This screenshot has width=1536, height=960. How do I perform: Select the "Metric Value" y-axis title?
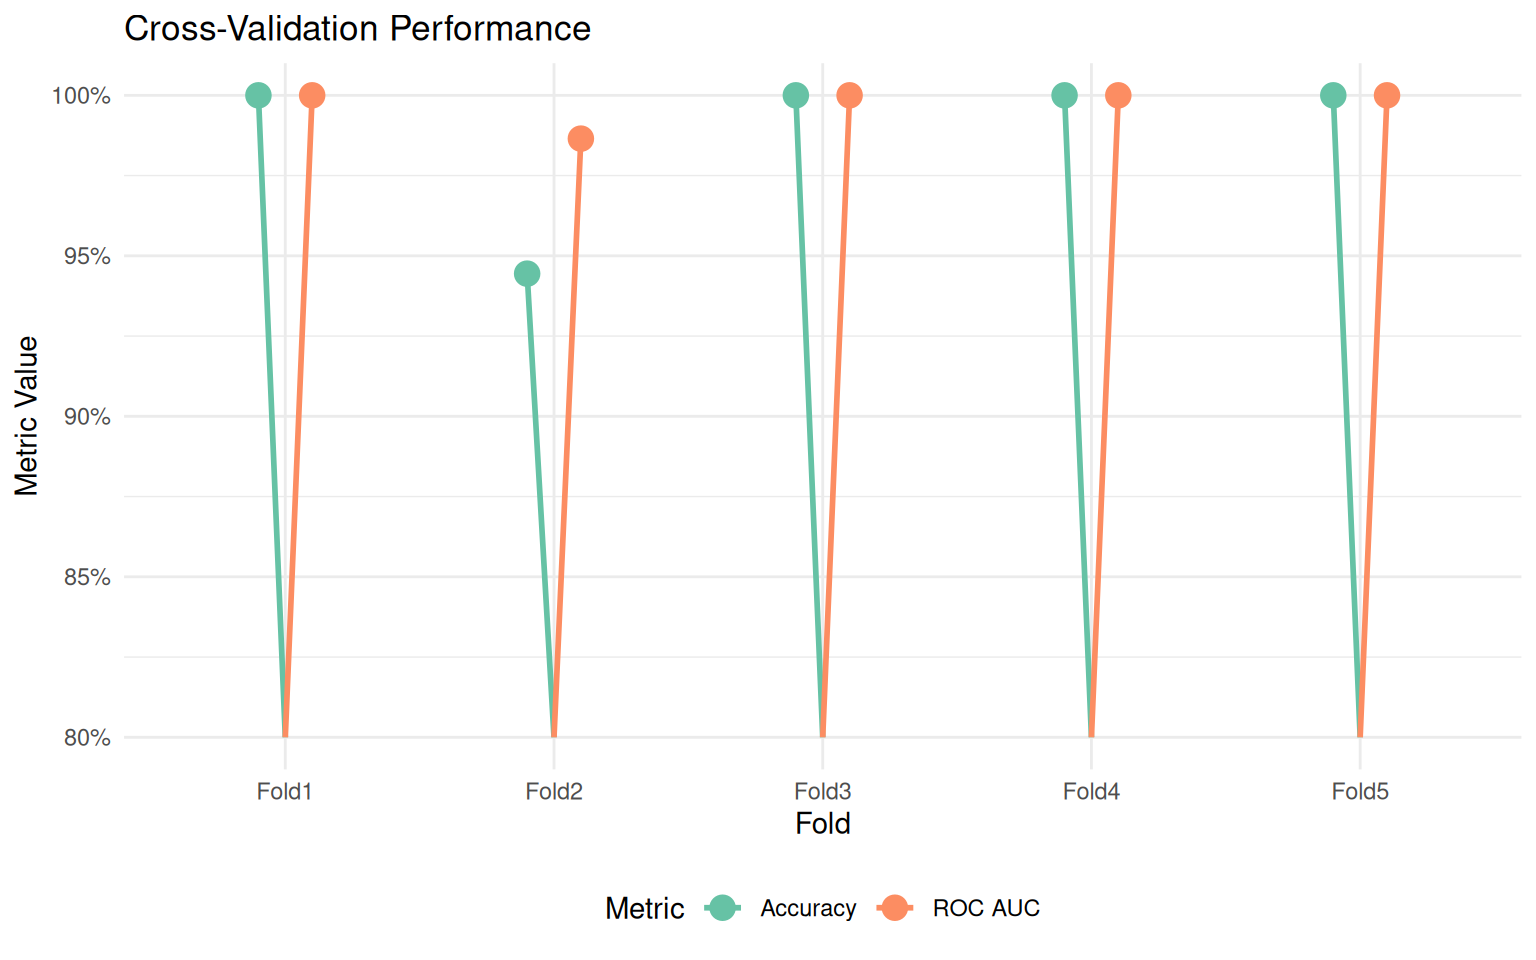(27, 416)
